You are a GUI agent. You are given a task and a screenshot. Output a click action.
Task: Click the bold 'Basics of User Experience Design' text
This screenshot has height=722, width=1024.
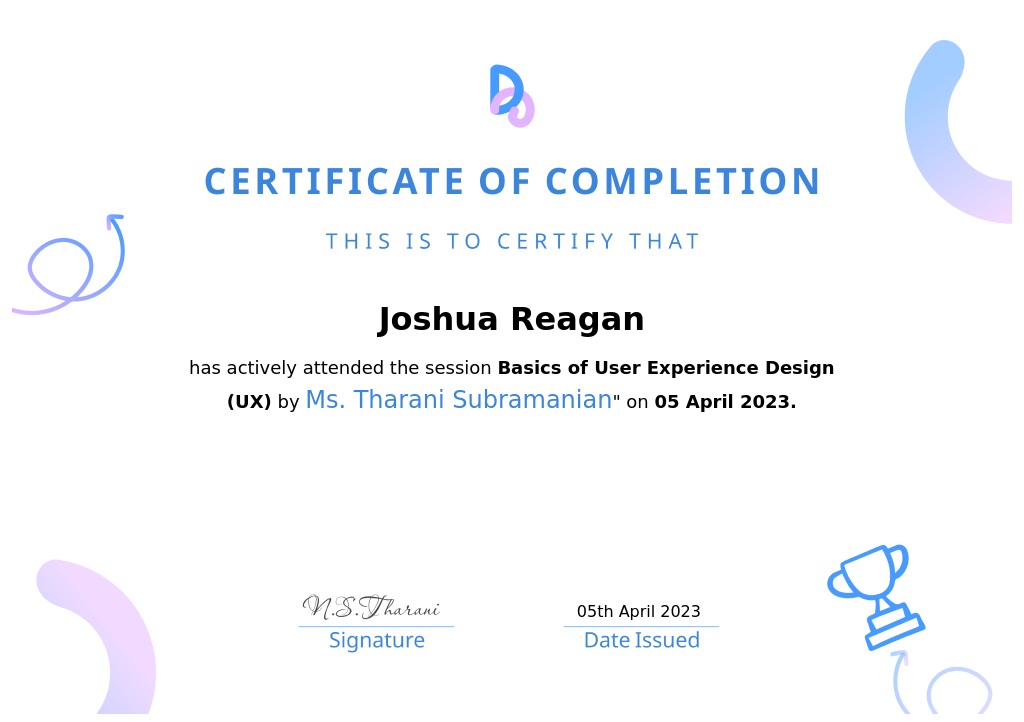(665, 368)
